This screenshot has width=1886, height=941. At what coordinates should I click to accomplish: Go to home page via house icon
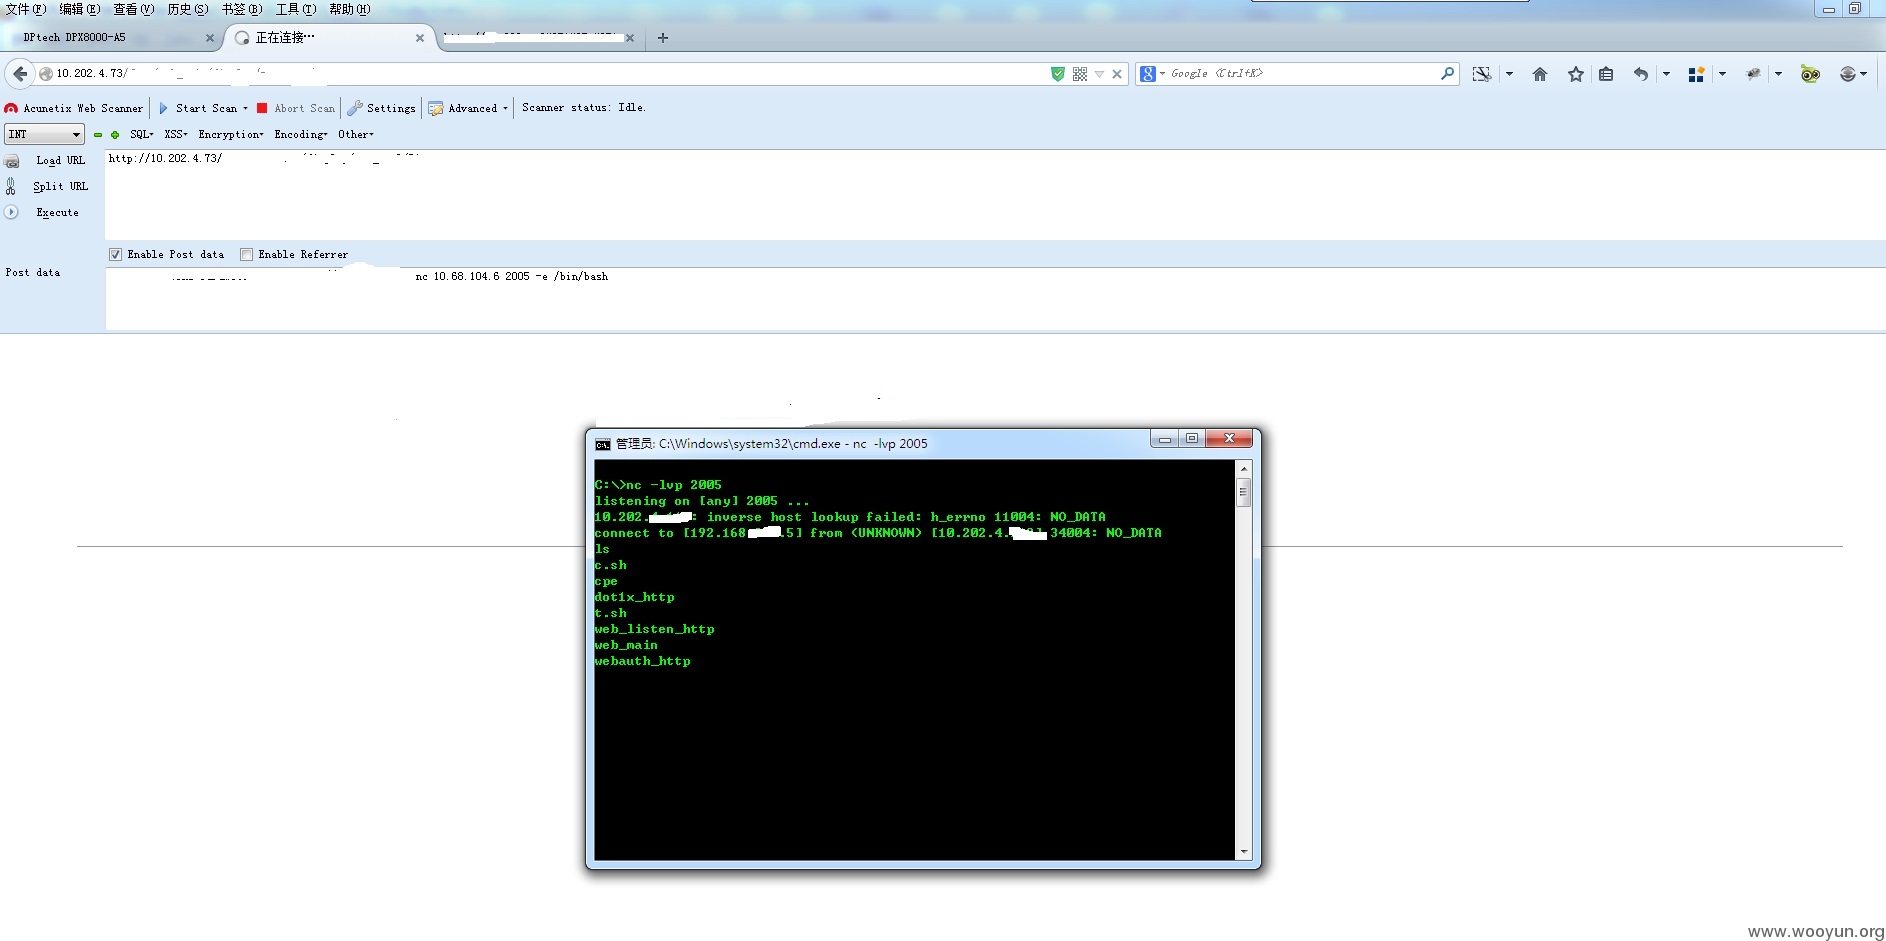click(x=1540, y=74)
